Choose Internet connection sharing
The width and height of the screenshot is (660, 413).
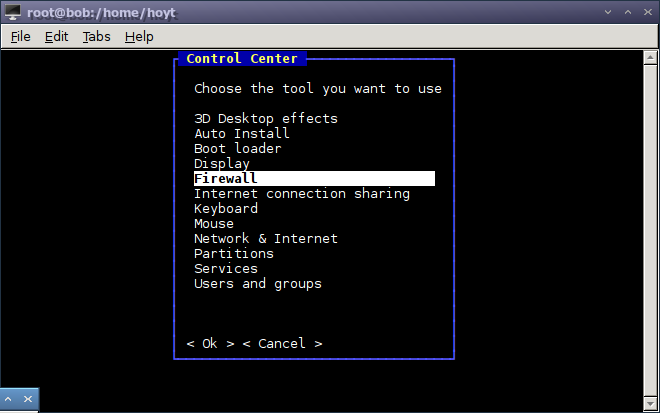[x=302, y=193]
